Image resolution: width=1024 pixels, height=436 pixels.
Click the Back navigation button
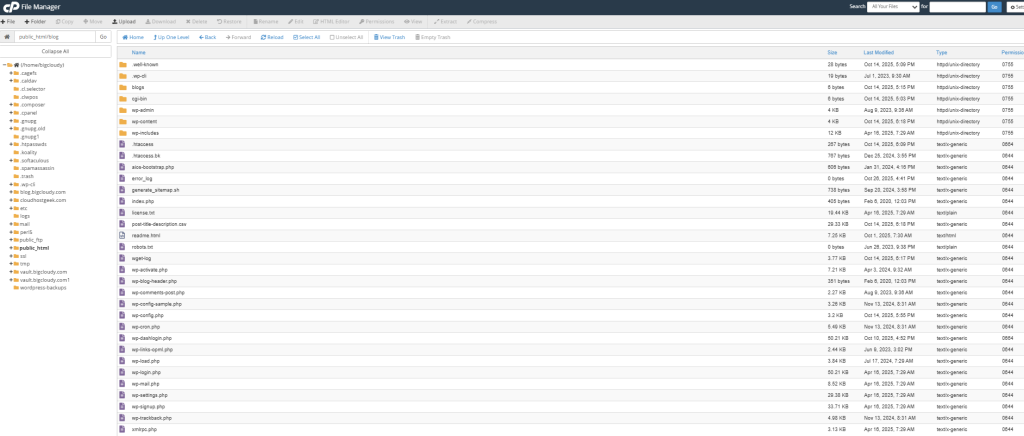(208, 37)
